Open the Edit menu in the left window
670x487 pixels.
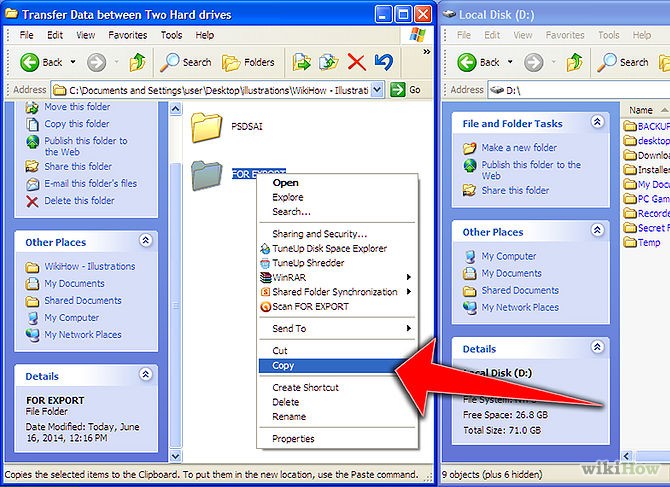coord(55,35)
